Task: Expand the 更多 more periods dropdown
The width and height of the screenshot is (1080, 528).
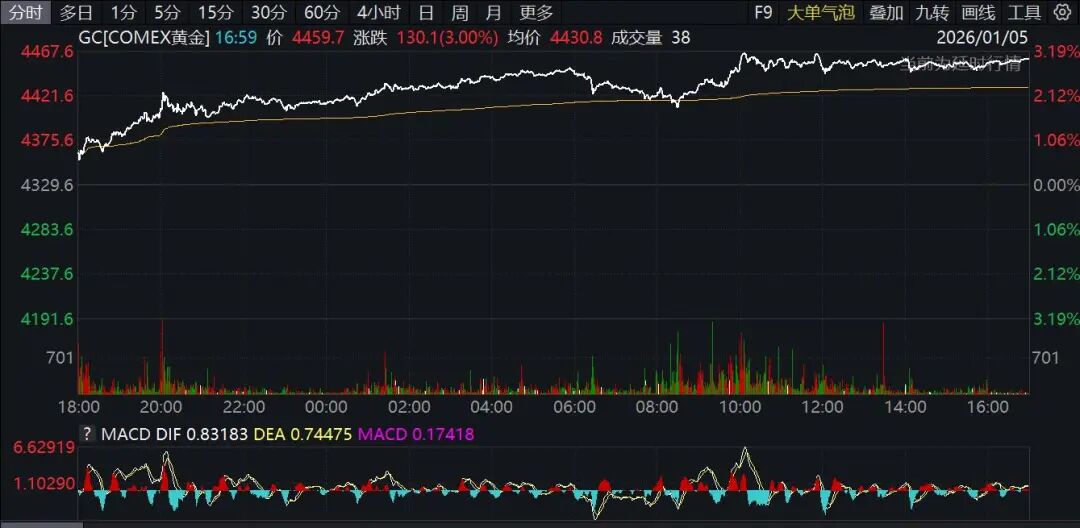Action: (536, 13)
